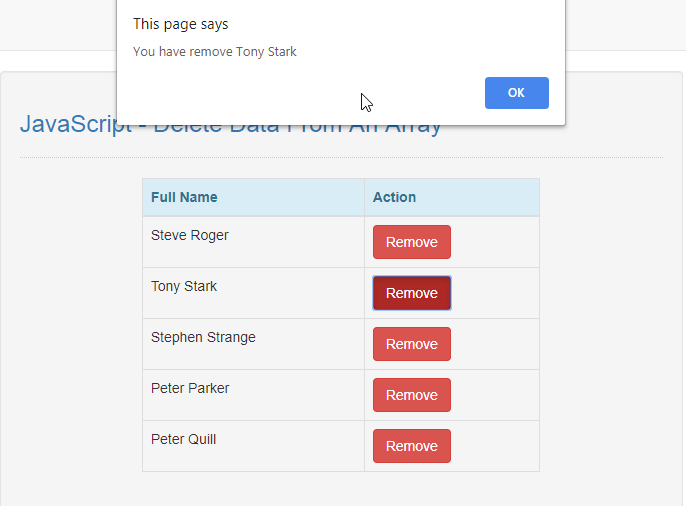Select the Steve Roger name cell
The height and width of the screenshot is (506, 686).
tap(190, 236)
